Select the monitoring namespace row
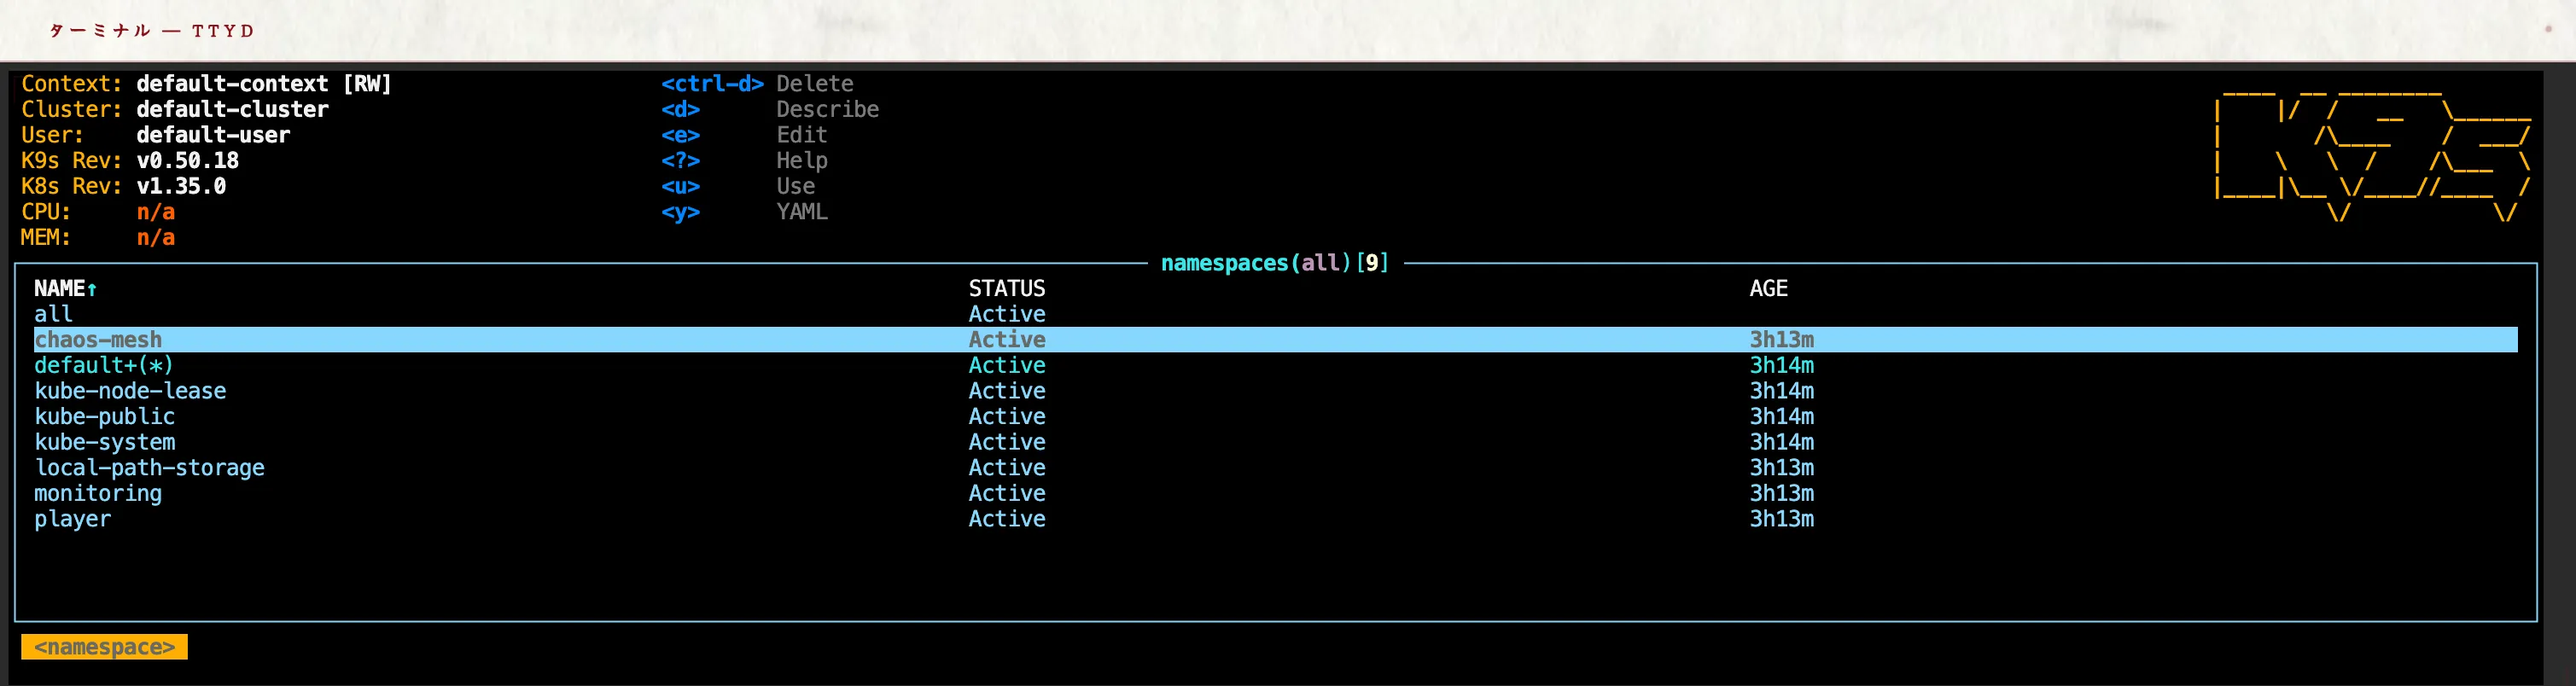This screenshot has height=686, width=2576. pos(98,493)
